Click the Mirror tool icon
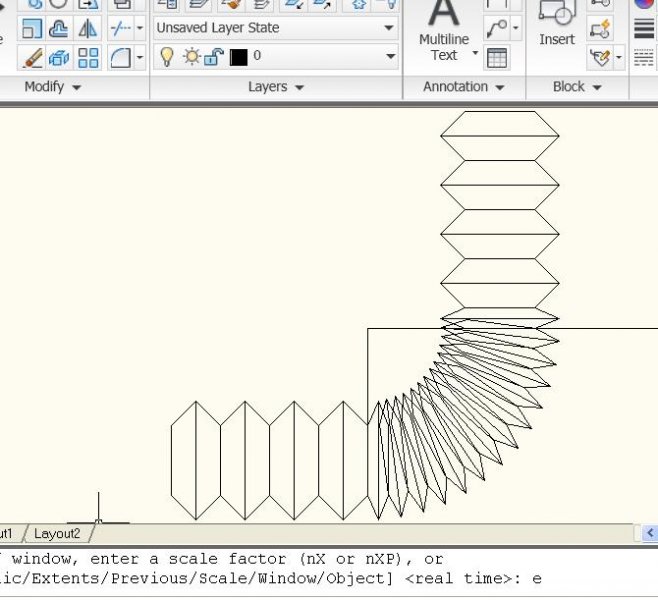 (88, 28)
